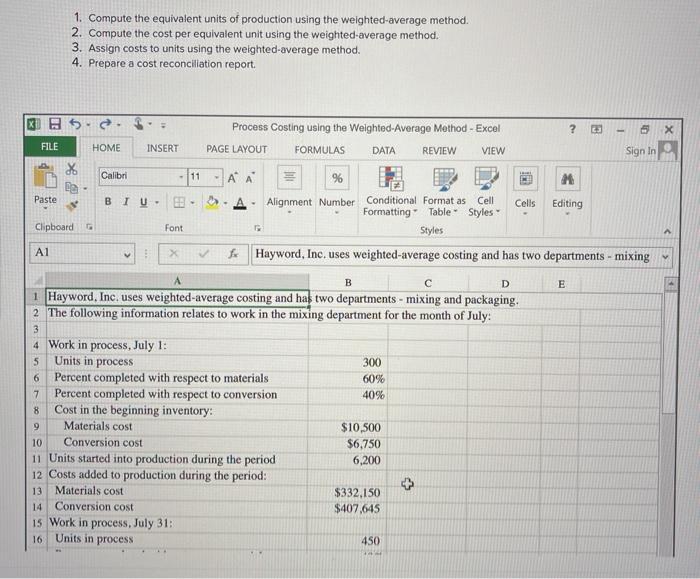This screenshot has height=579, width=700.
Task: Open the borders dropdown arrow
Action: click(192, 203)
